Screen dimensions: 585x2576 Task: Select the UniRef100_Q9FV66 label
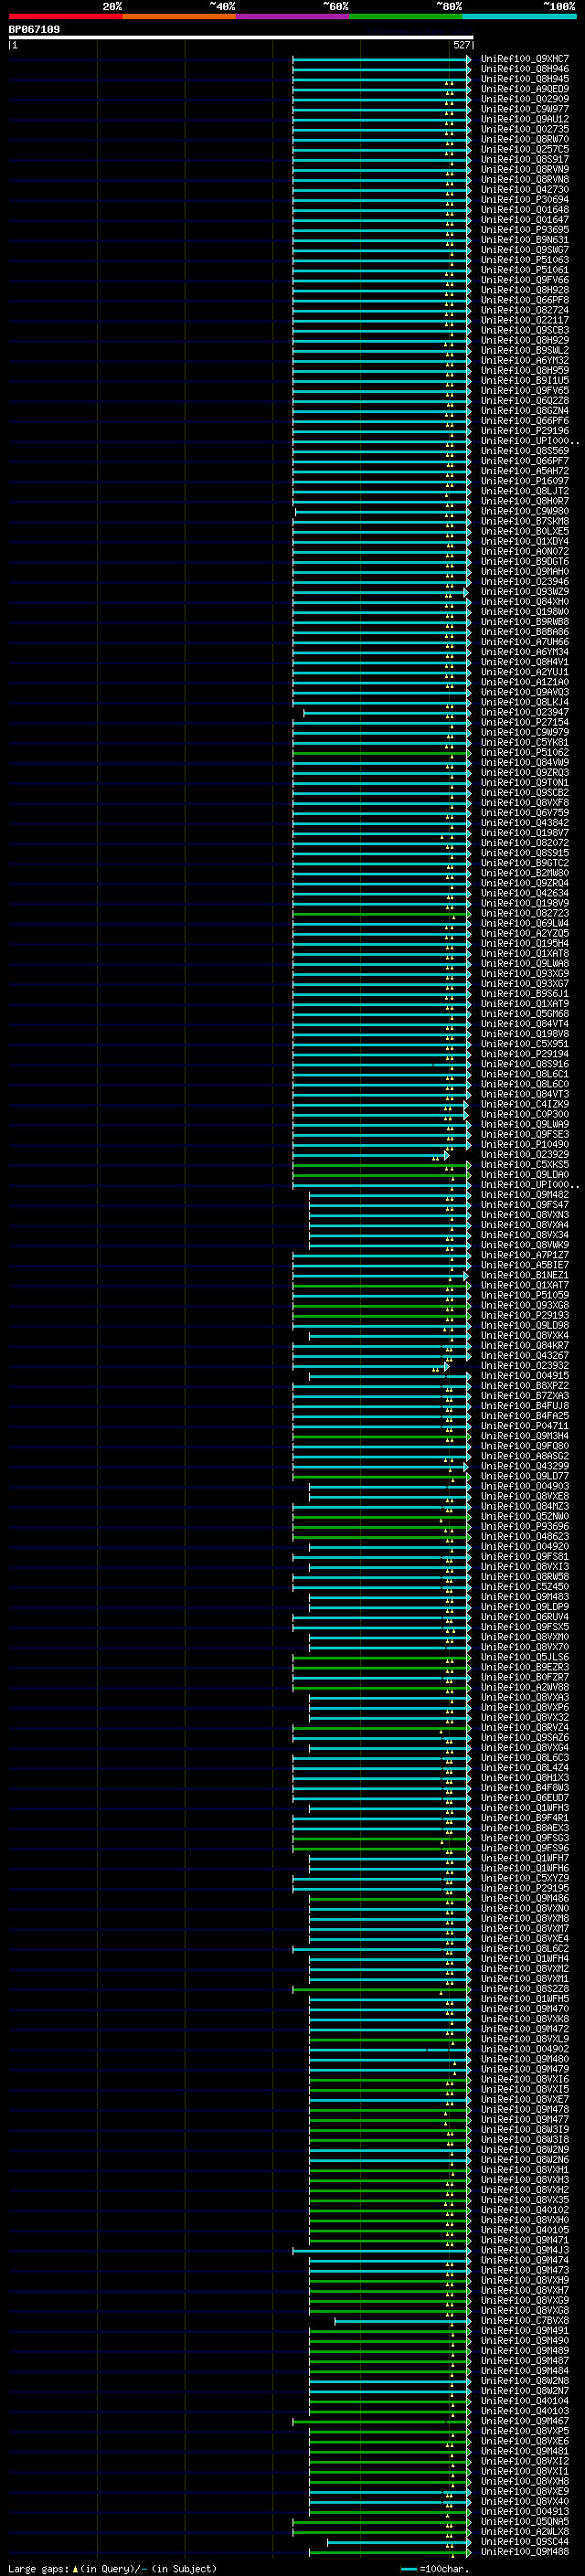525,280
